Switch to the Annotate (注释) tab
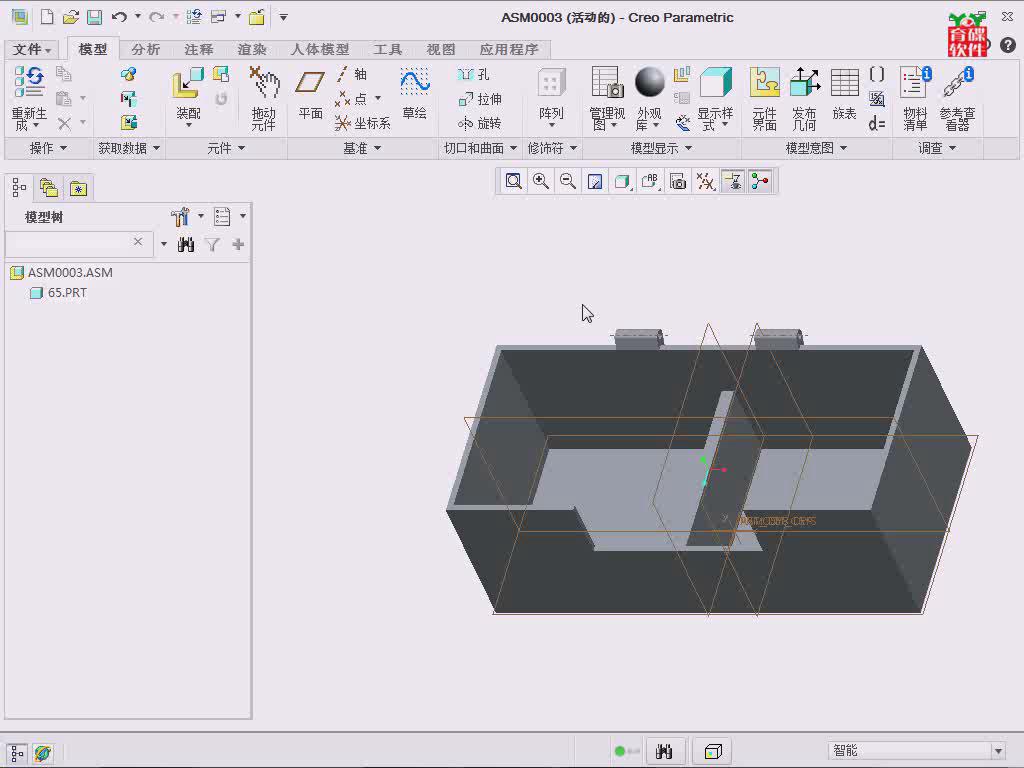This screenshot has height=768, width=1024. click(x=199, y=49)
